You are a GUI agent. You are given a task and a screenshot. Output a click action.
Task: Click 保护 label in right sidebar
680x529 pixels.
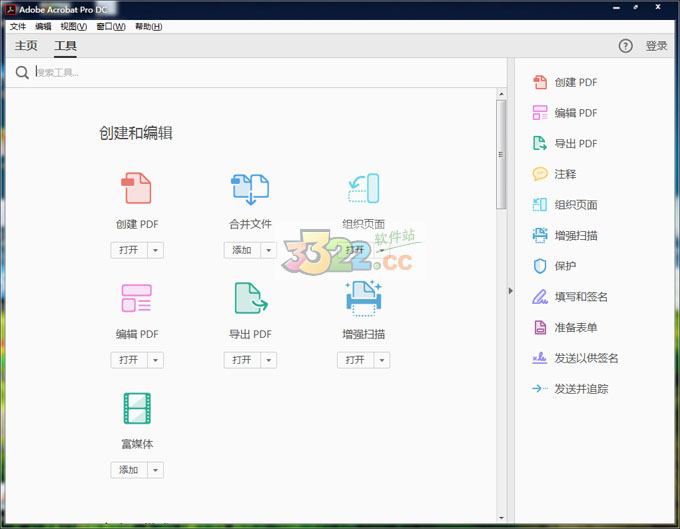[565, 266]
